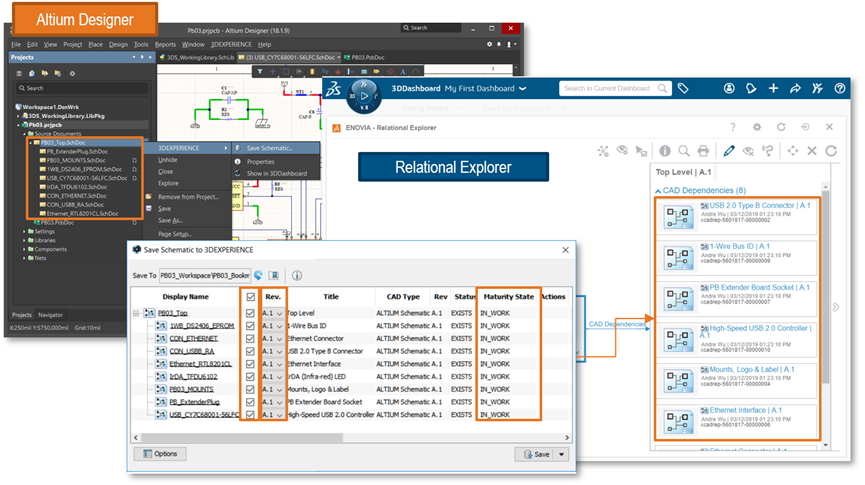Open the Mounts, Logo & Label | A.1 link
This screenshot has width=865, height=485.
coord(752,370)
